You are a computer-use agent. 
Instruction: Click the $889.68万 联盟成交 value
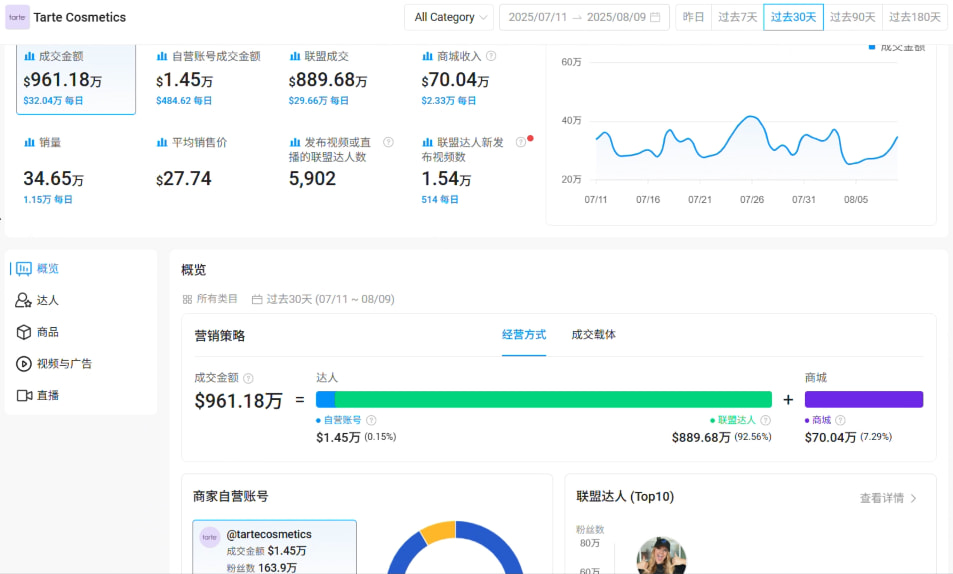328,80
